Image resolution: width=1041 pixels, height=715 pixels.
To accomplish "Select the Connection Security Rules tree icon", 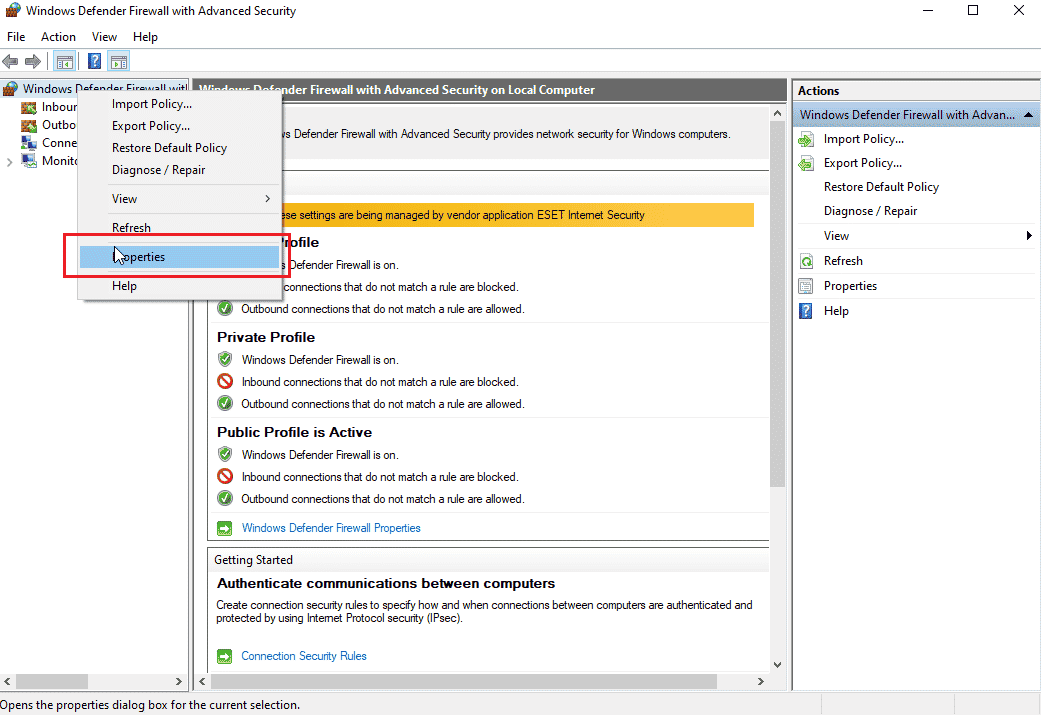I will pyautogui.click(x=29, y=143).
